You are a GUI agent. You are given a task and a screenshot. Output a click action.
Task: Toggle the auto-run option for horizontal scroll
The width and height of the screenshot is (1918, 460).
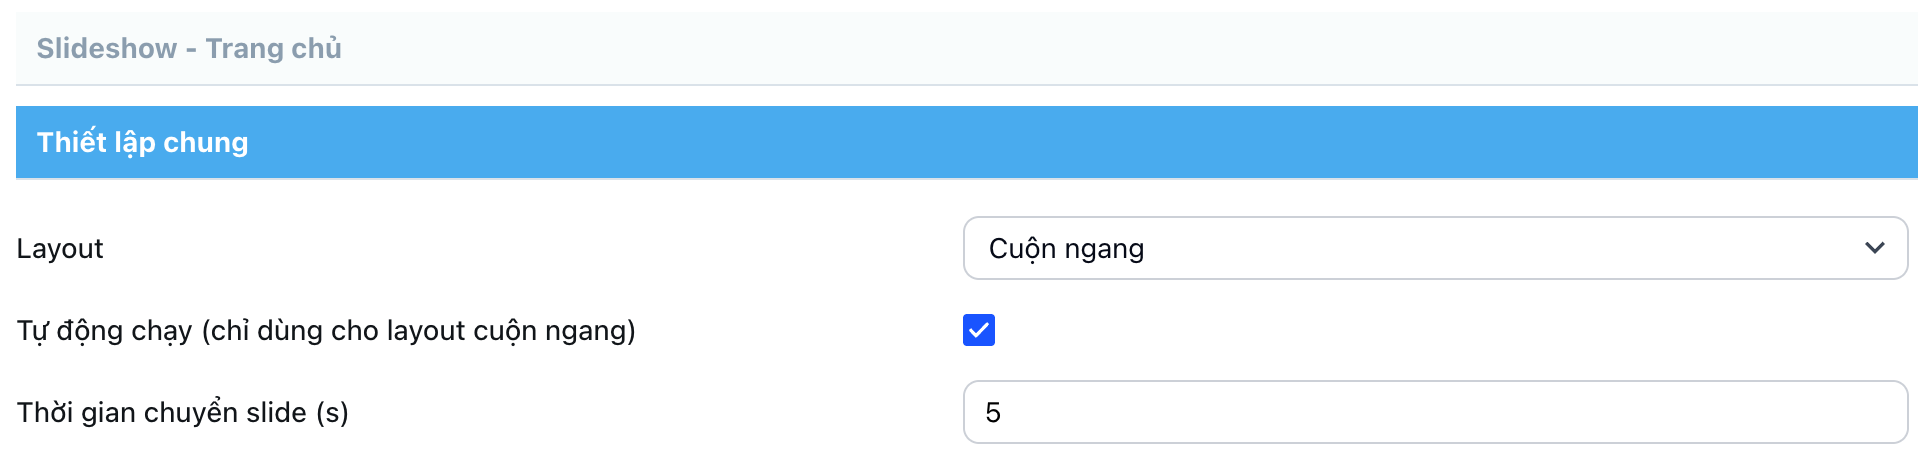point(979,330)
